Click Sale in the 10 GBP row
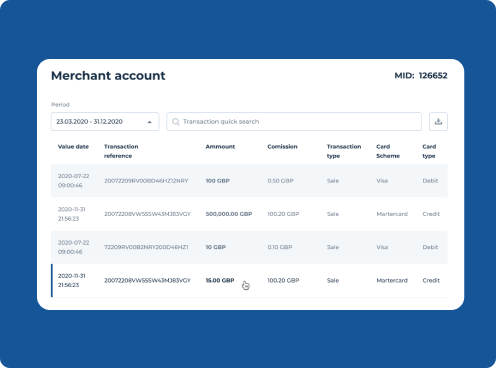496x368 pixels. click(x=333, y=247)
